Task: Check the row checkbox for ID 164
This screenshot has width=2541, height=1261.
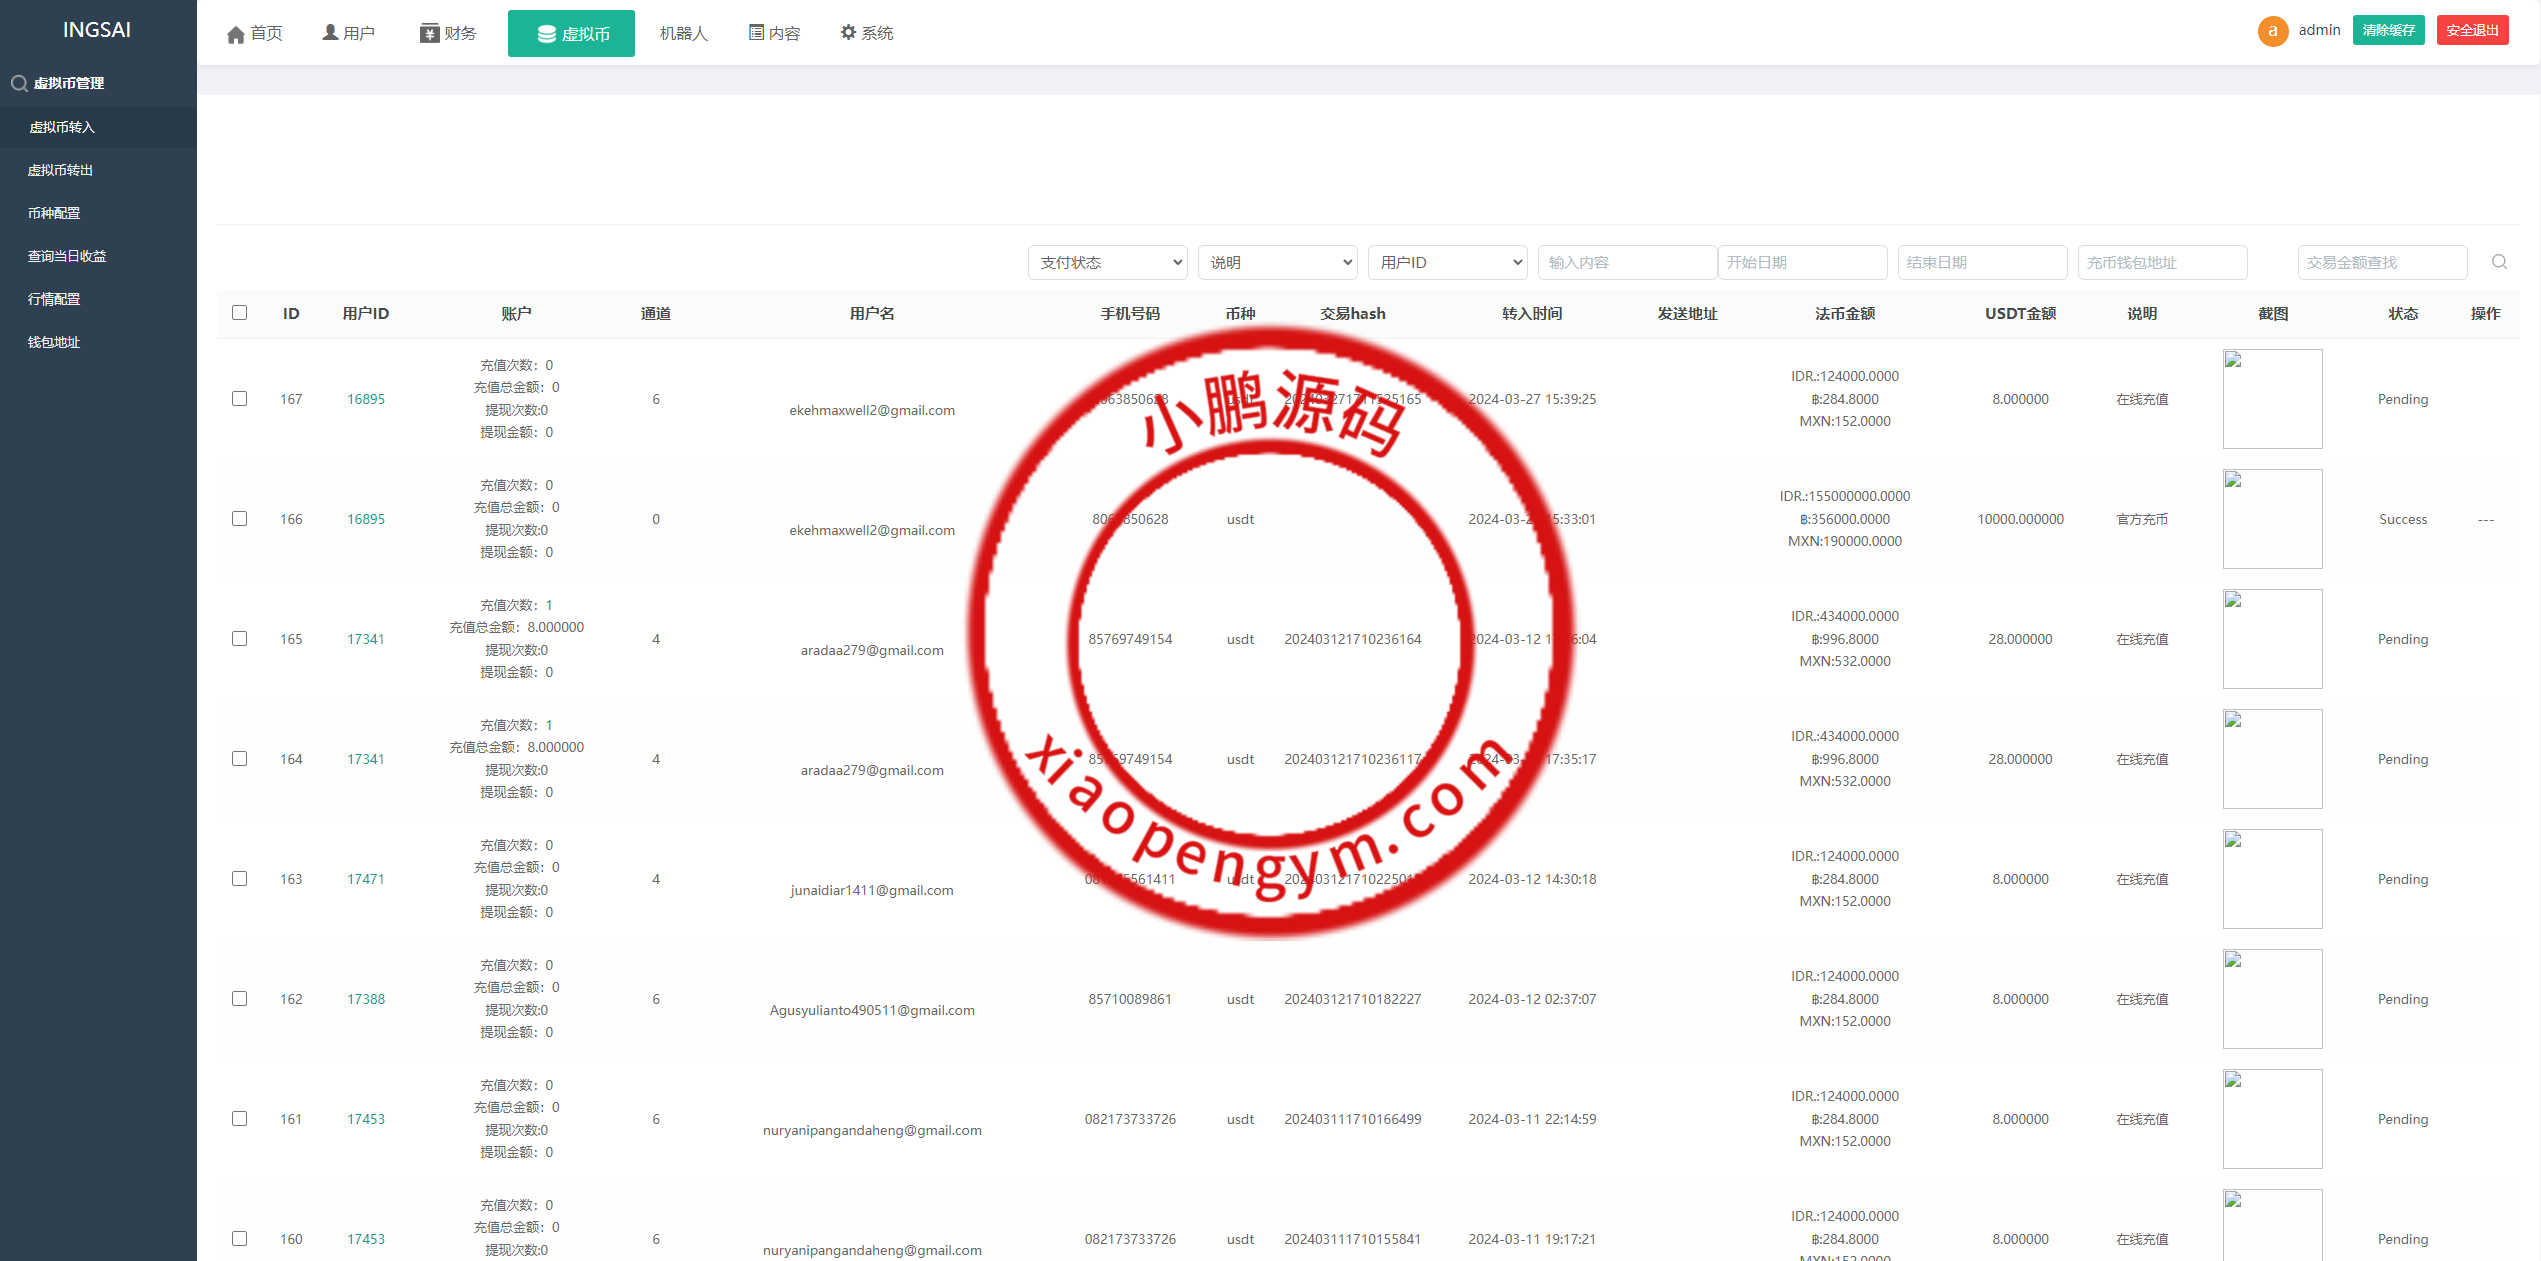Action: pos(240,759)
